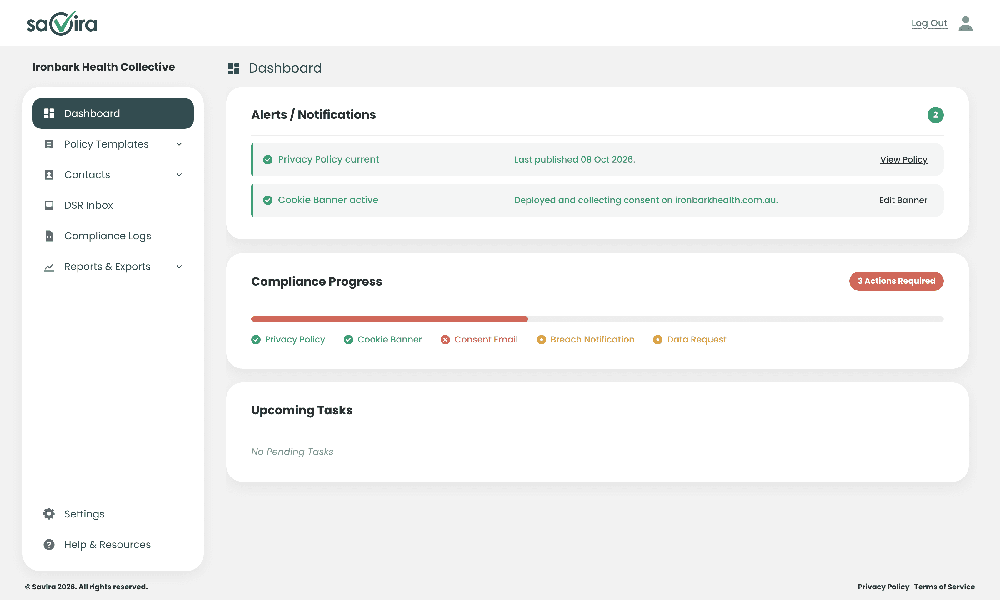The width and height of the screenshot is (1000, 600).
Task: Click the DSR Inbox icon
Action: [48, 205]
